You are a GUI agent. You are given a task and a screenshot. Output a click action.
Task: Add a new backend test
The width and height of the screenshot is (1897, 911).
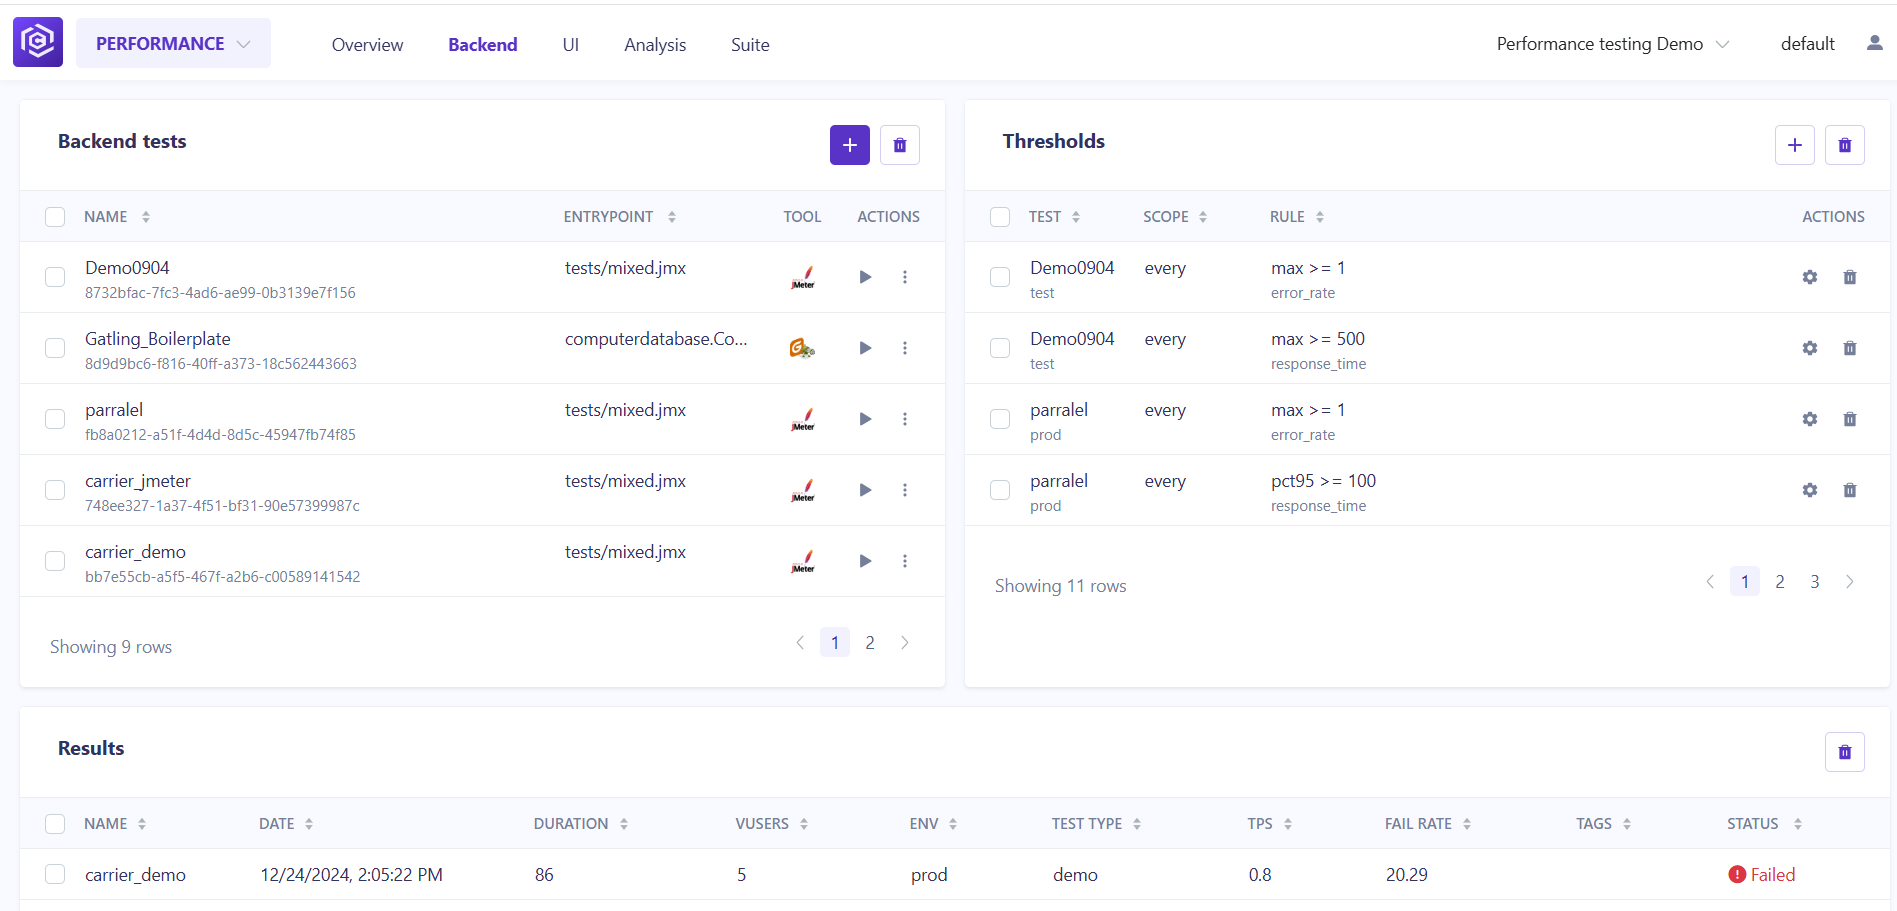849,145
